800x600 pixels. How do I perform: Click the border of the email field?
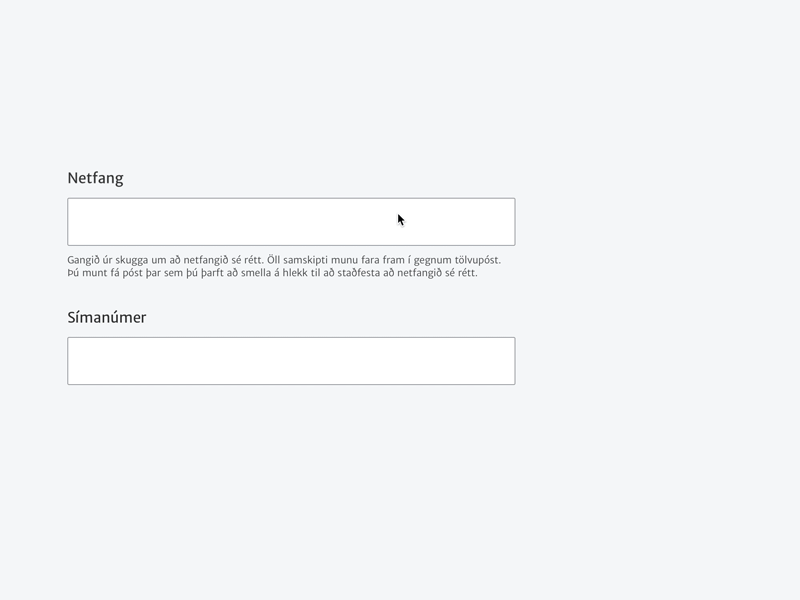click(290, 197)
